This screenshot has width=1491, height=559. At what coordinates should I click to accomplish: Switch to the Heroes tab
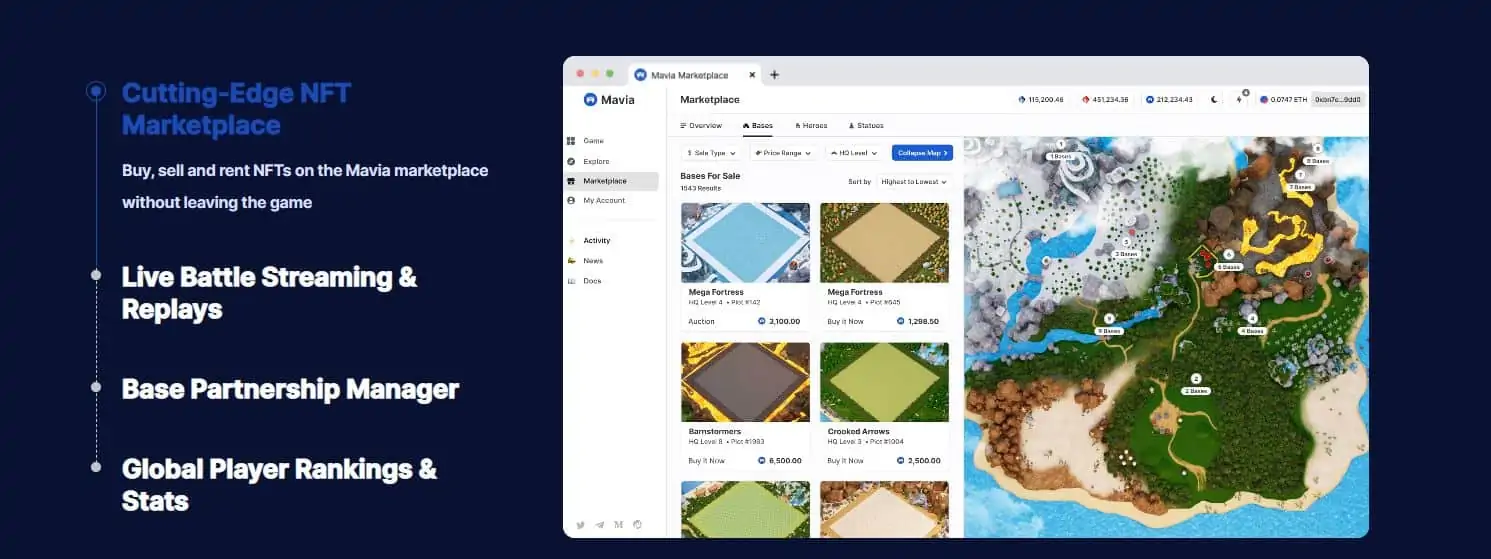811,126
